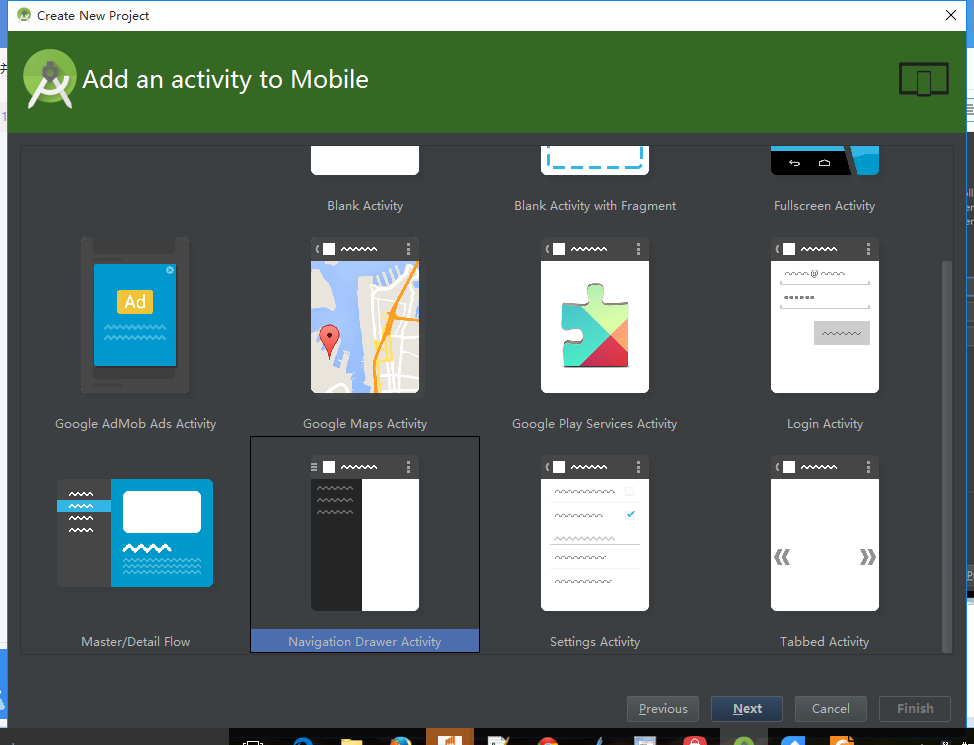Open Chrome from the taskbar
974x745 pixels.
pos(548,741)
